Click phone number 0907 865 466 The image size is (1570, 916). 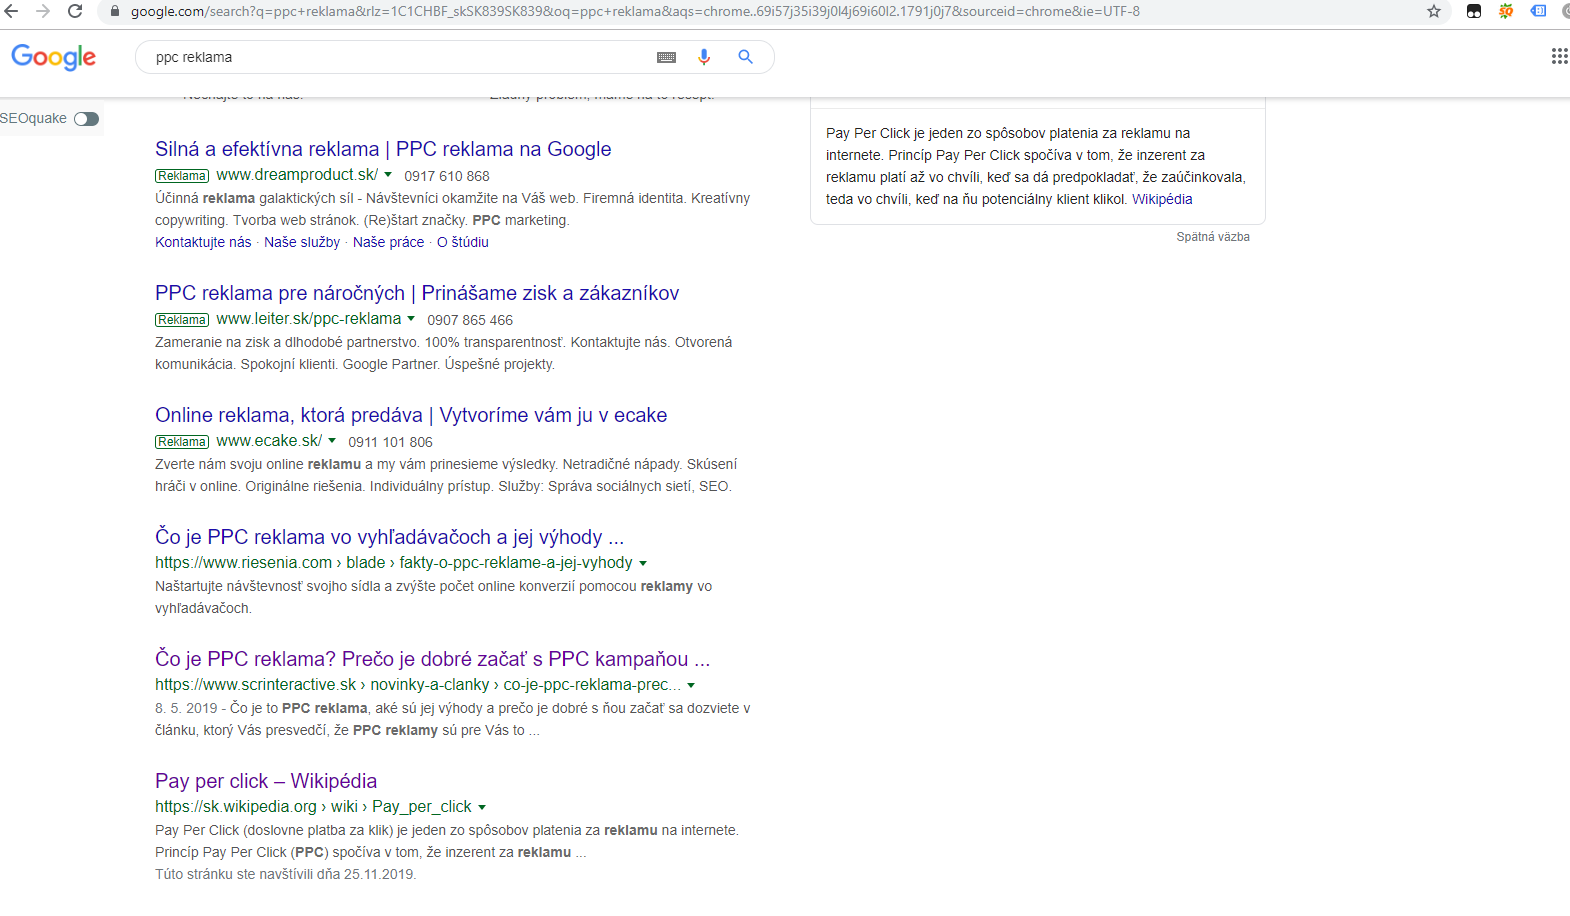pos(470,320)
